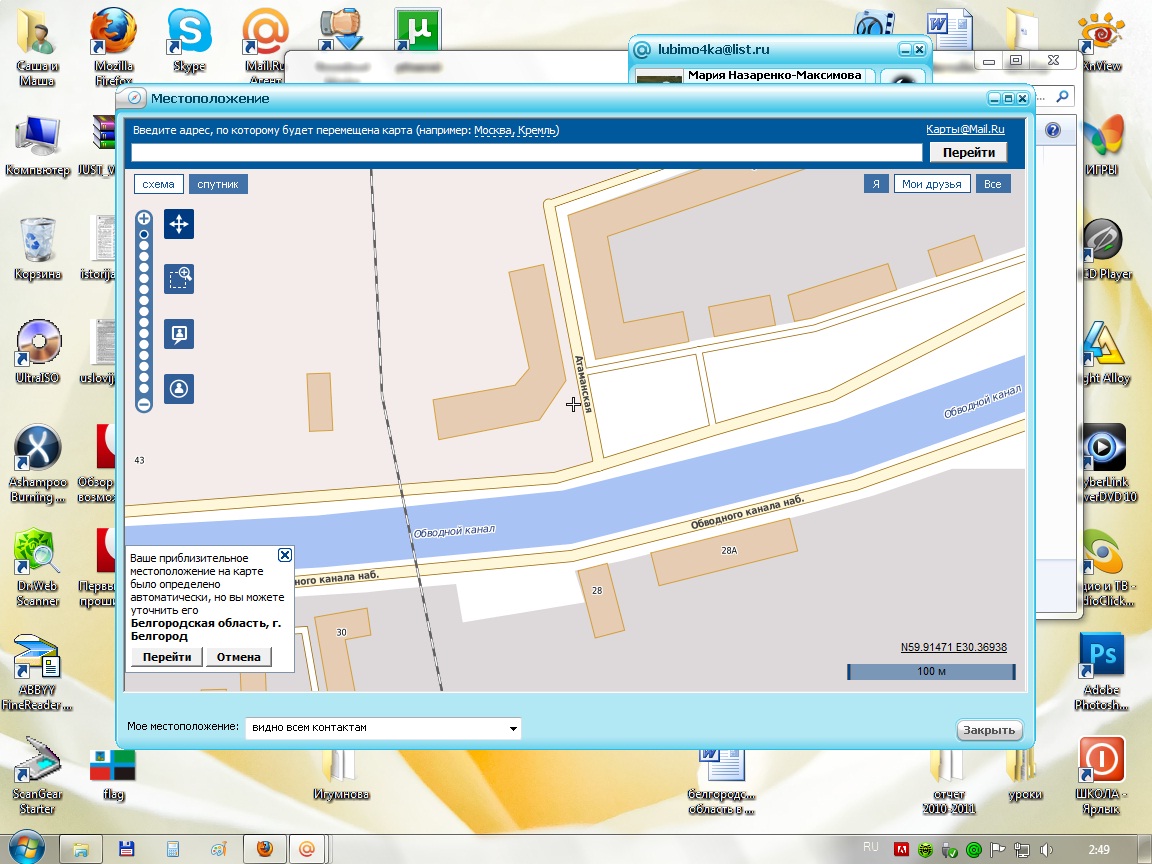1152x864 pixels.
Task: Open the µTorrent desktop shortcut
Action: click(417, 33)
